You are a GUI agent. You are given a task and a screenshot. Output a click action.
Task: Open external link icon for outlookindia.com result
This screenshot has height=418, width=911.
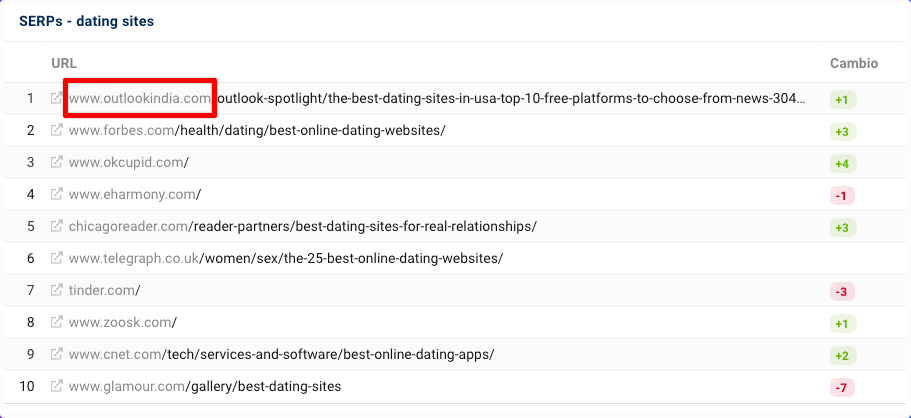57,99
